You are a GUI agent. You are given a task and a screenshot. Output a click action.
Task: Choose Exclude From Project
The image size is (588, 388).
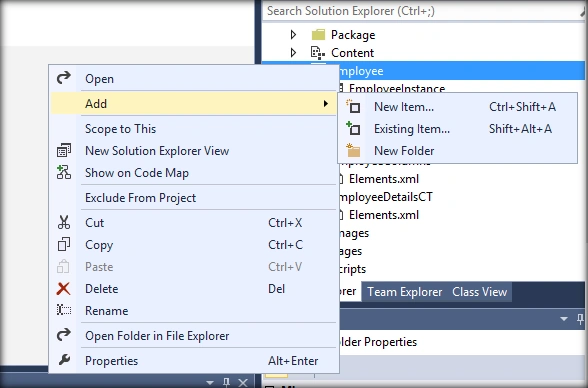[x=194, y=198]
